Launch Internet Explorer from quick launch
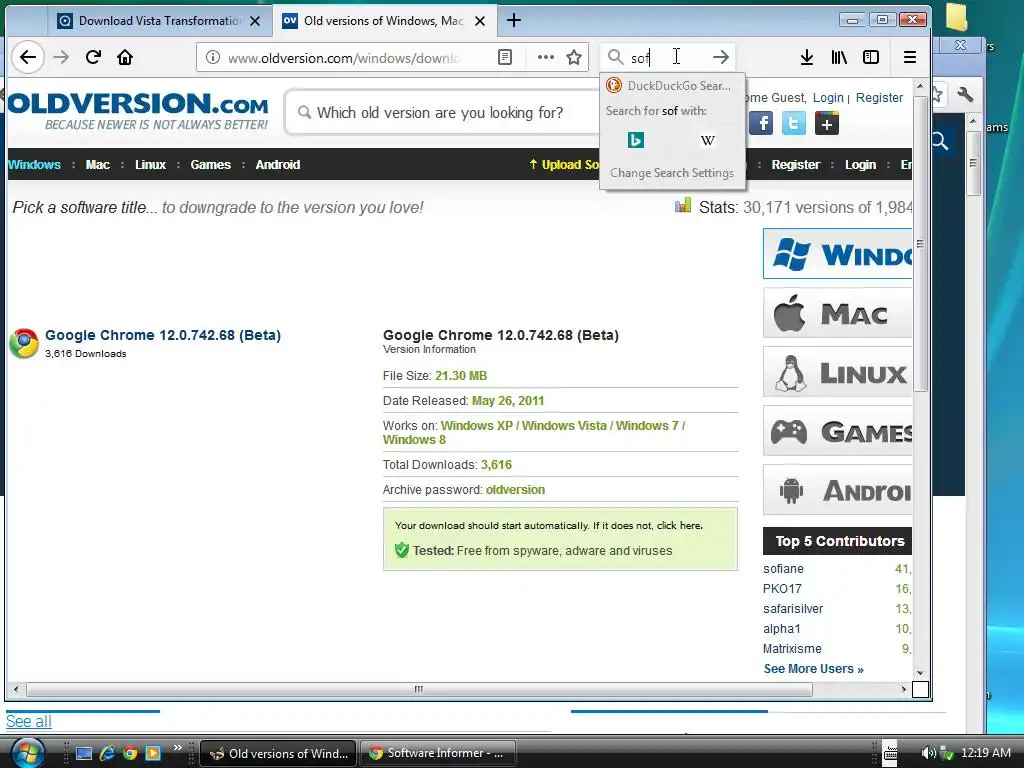This screenshot has height=768, width=1024. coord(107,753)
